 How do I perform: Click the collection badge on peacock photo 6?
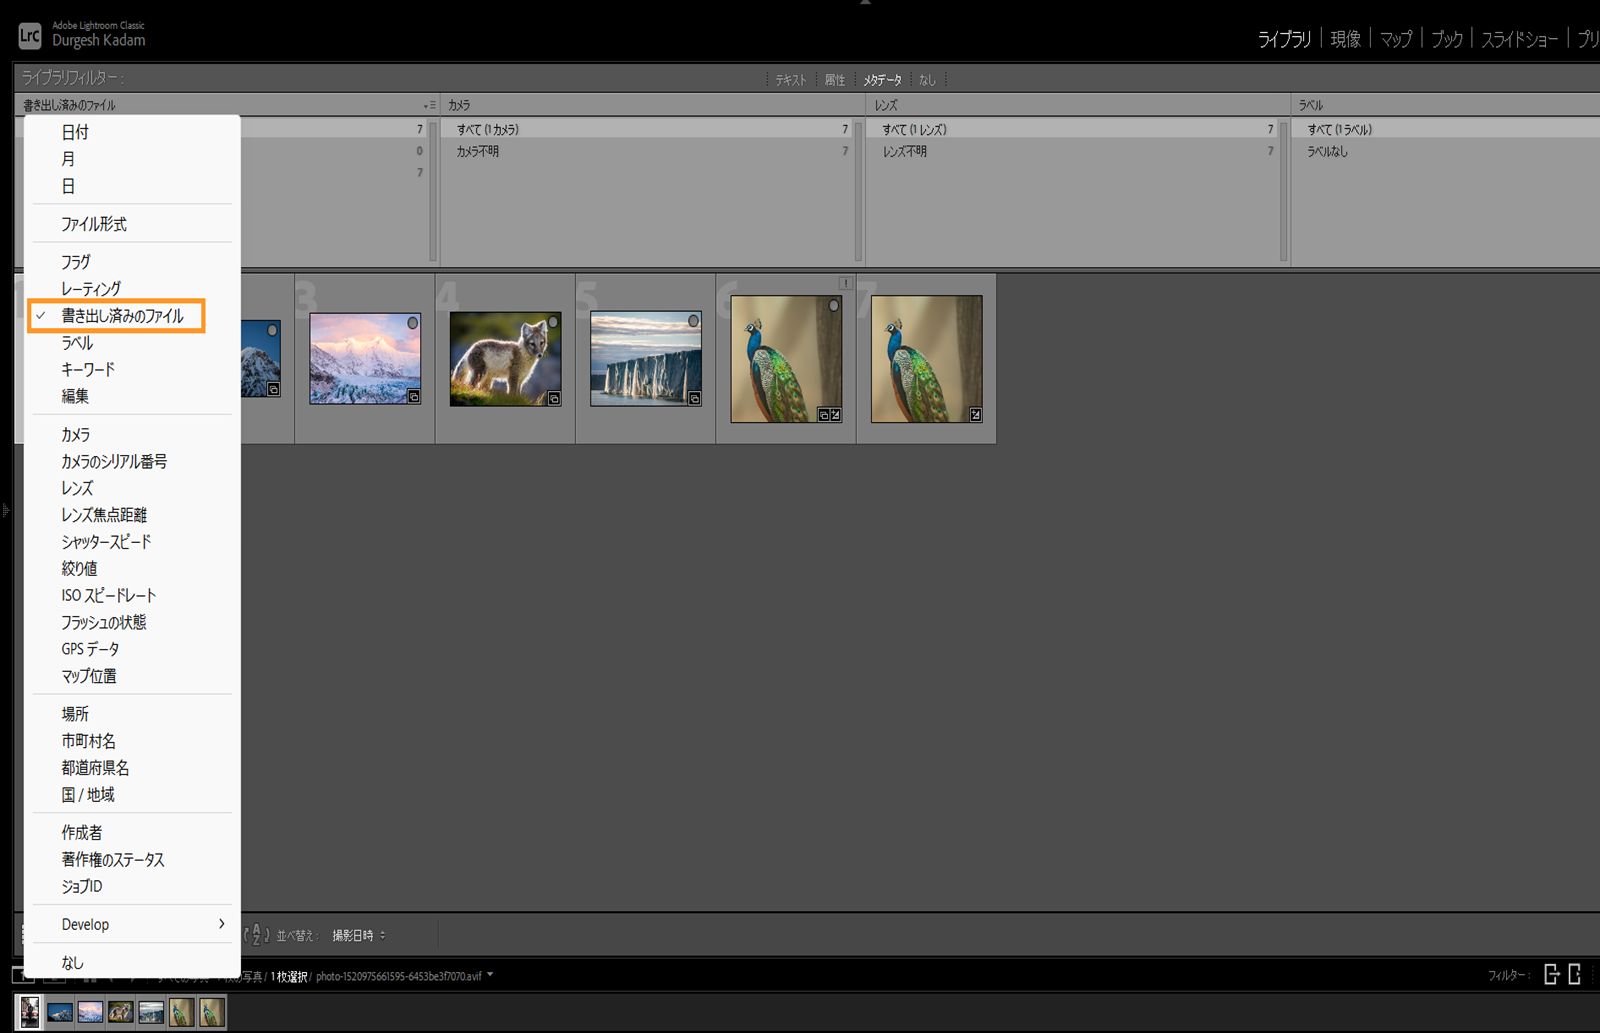(x=824, y=415)
